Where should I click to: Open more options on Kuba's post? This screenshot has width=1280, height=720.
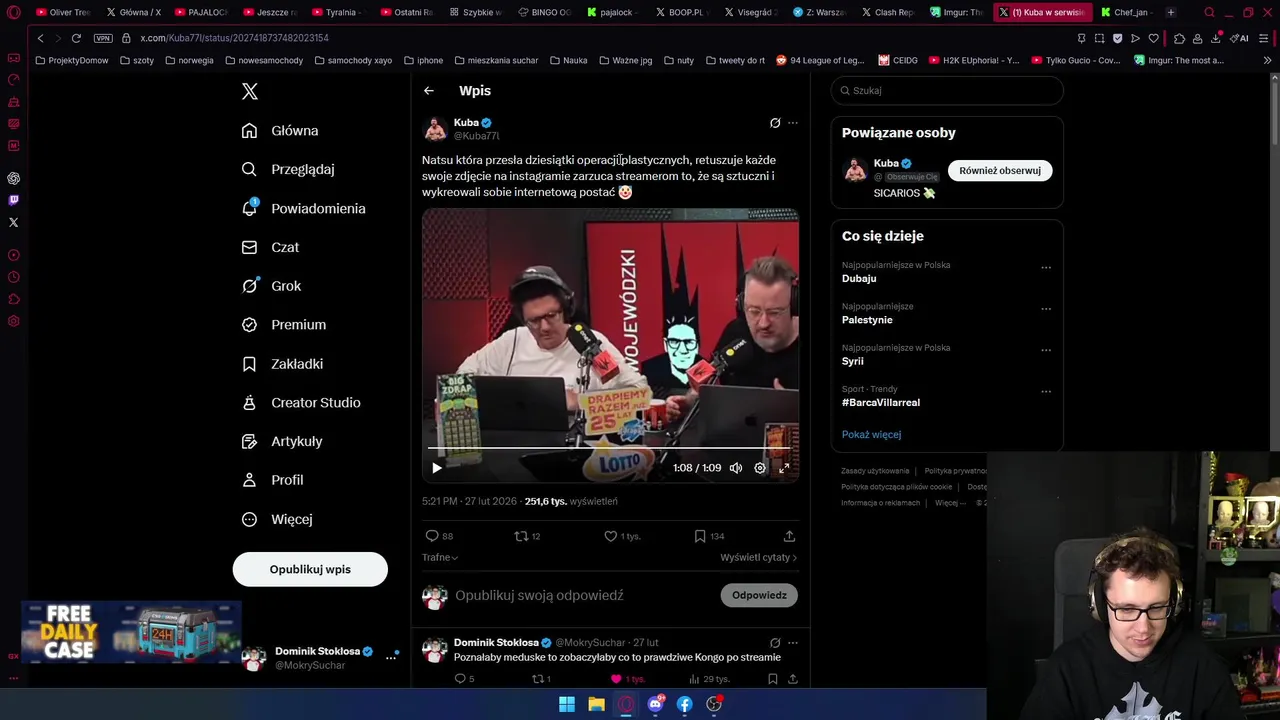[x=793, y=123]
